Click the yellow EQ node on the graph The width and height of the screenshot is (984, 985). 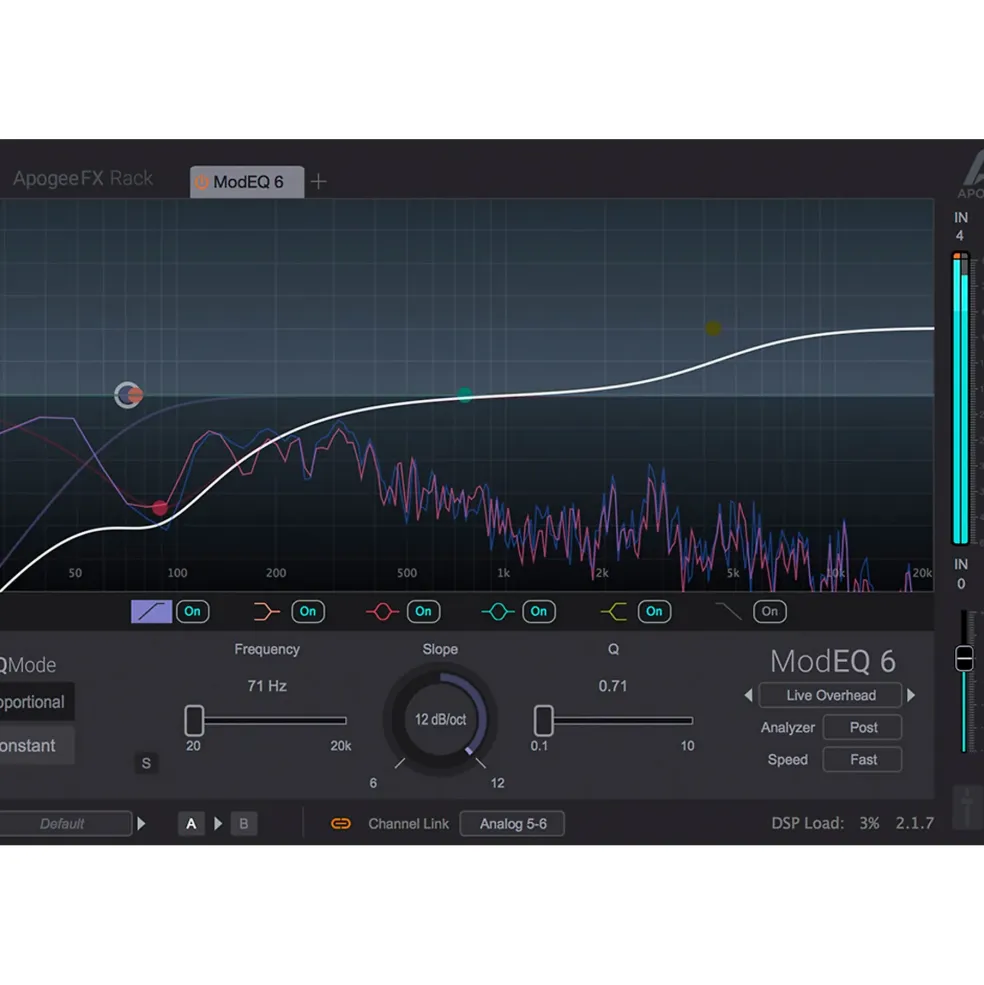coord(713,328)
